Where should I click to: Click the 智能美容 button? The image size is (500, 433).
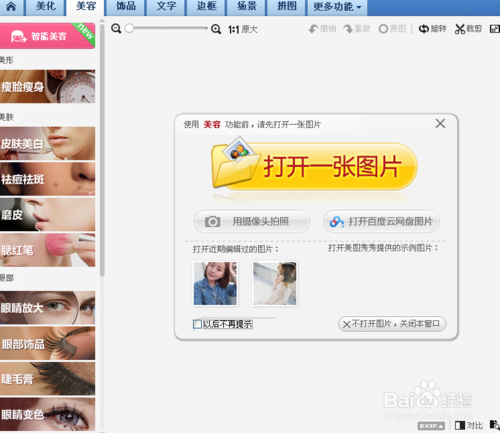tap(47, 36)
